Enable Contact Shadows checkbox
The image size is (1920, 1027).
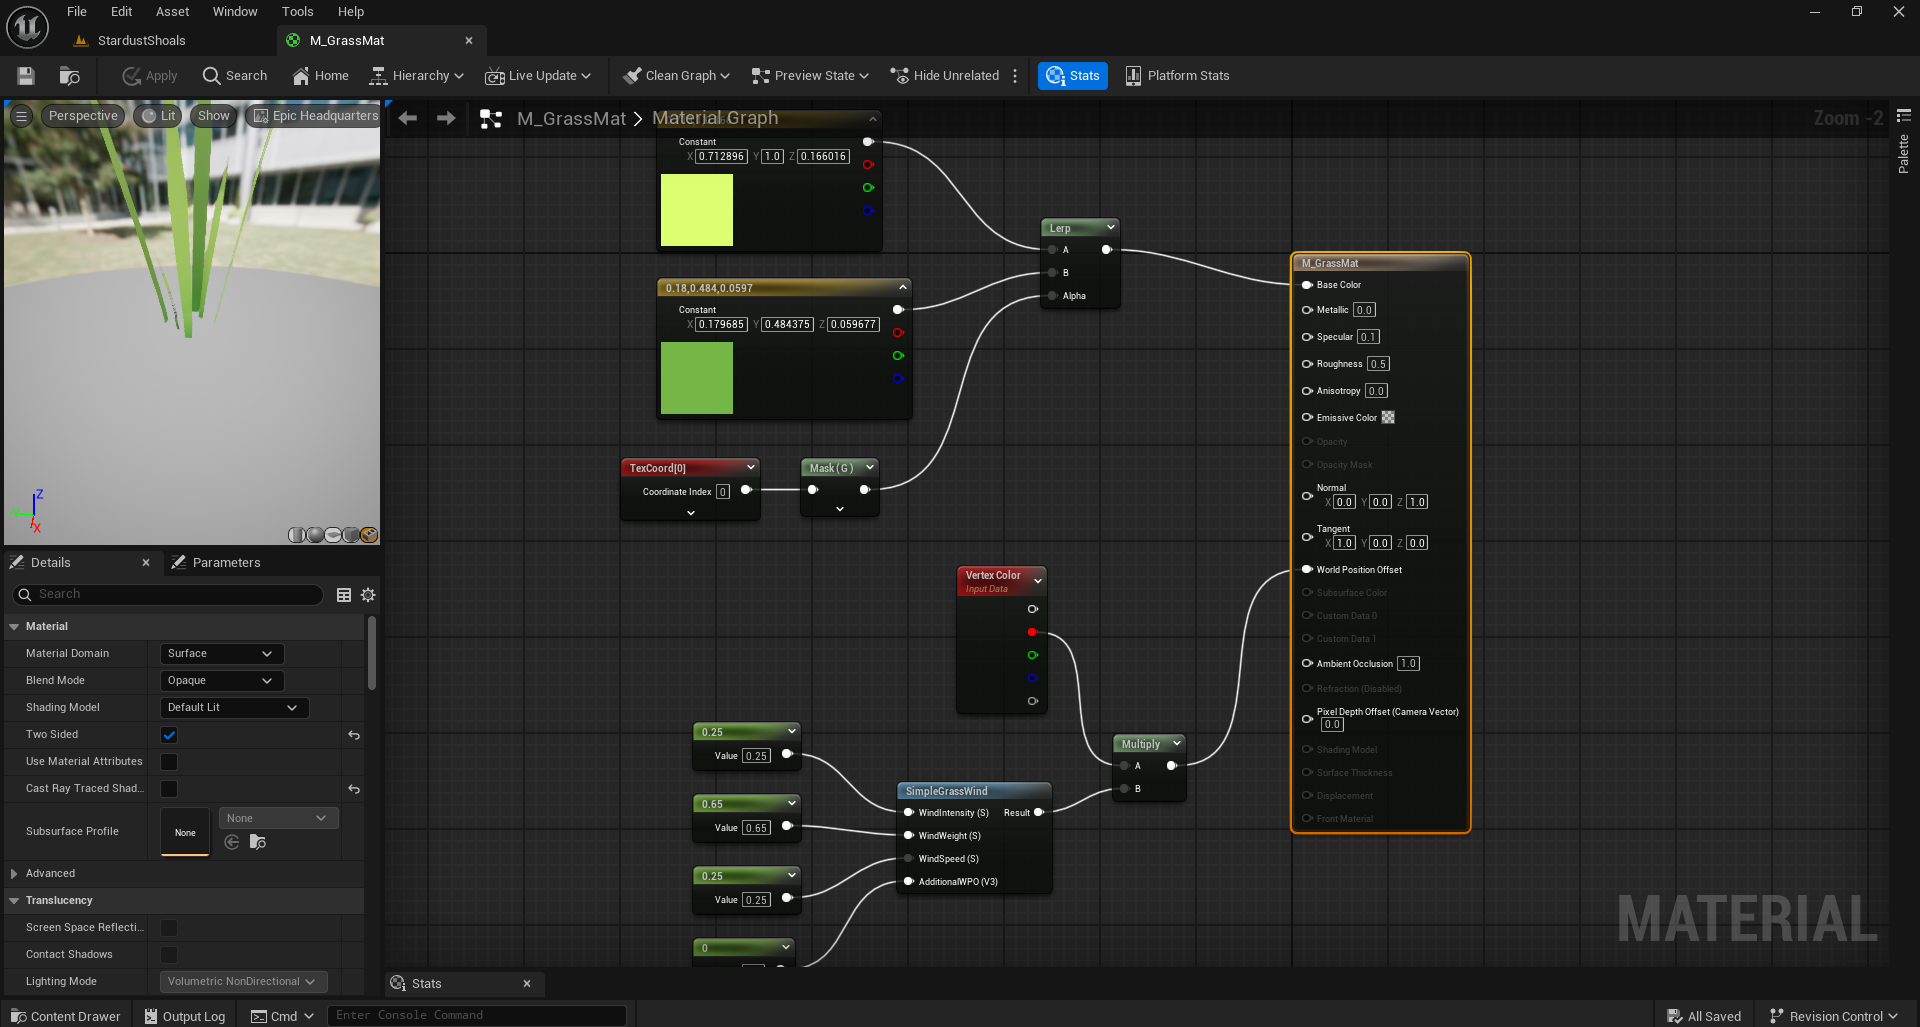169,955
